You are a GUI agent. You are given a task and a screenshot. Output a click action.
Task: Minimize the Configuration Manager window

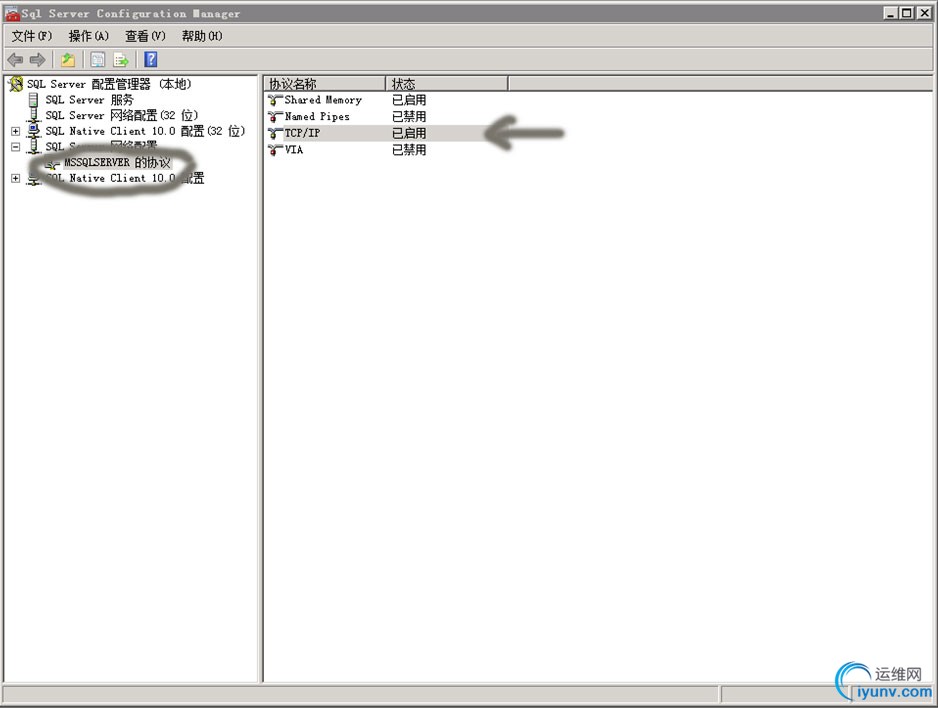pos(891,13)
